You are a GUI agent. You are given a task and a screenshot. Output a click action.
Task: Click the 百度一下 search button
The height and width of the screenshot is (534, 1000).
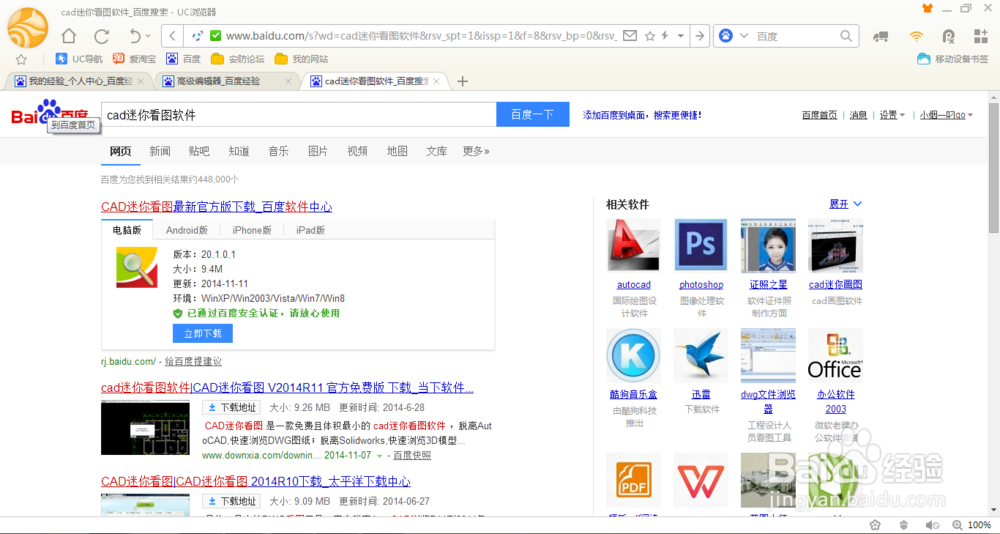533,115
